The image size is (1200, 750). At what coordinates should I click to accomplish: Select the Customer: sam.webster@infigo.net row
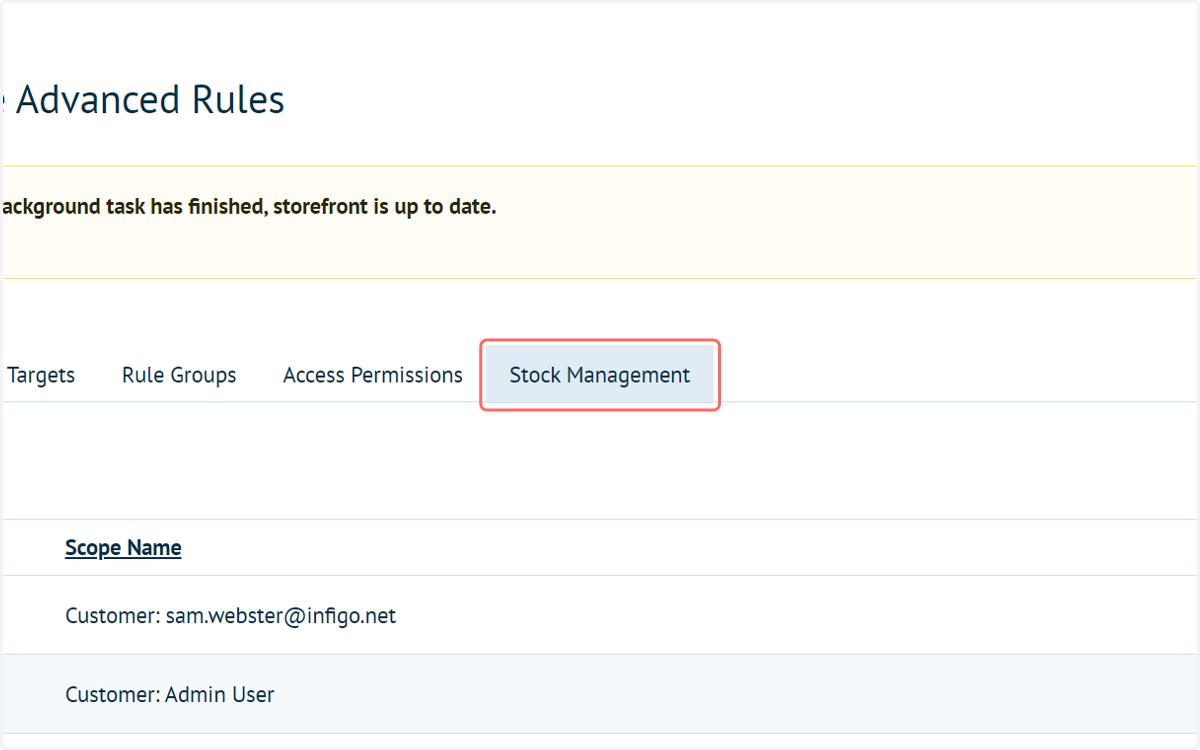600,615
